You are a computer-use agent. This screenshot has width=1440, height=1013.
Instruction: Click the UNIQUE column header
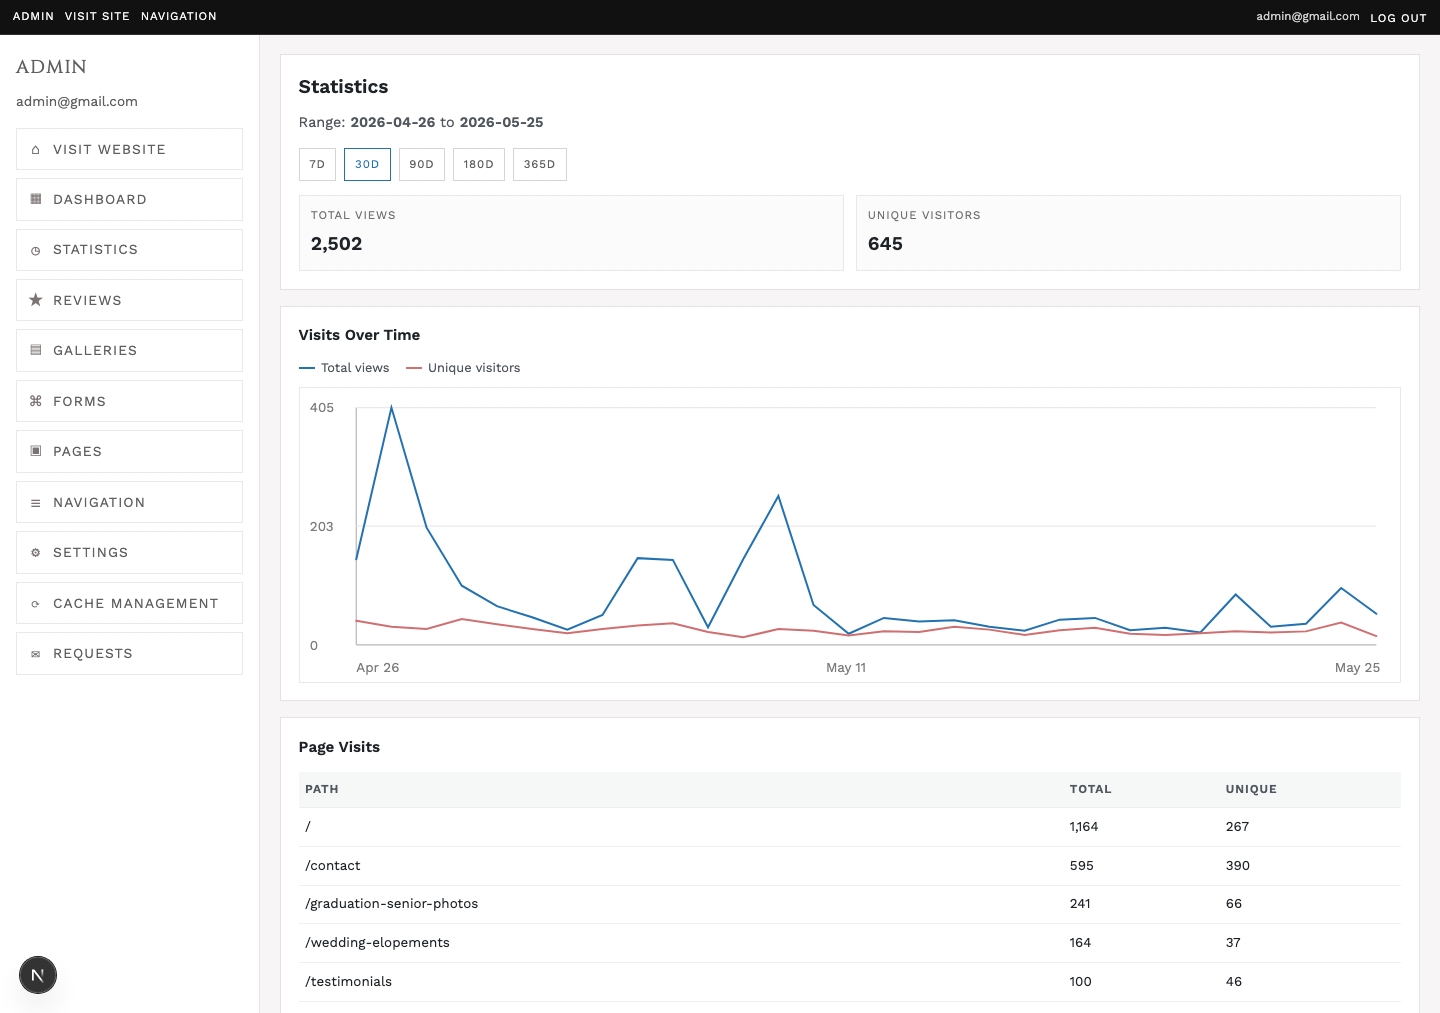(1251, 789)
